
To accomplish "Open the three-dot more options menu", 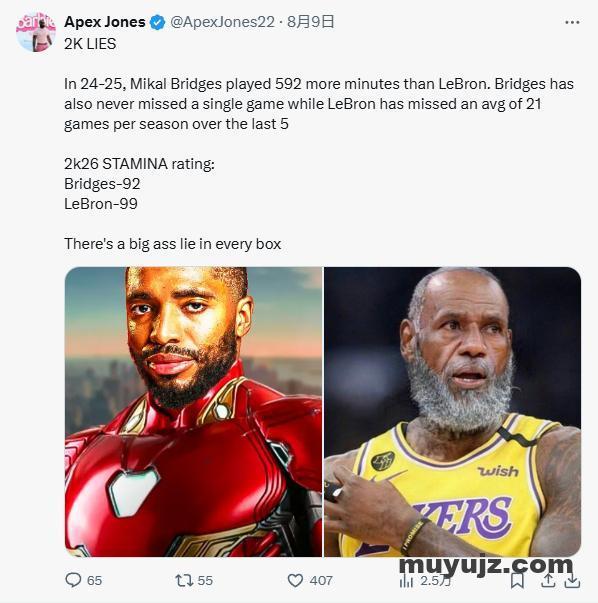I will click(572, 22).
